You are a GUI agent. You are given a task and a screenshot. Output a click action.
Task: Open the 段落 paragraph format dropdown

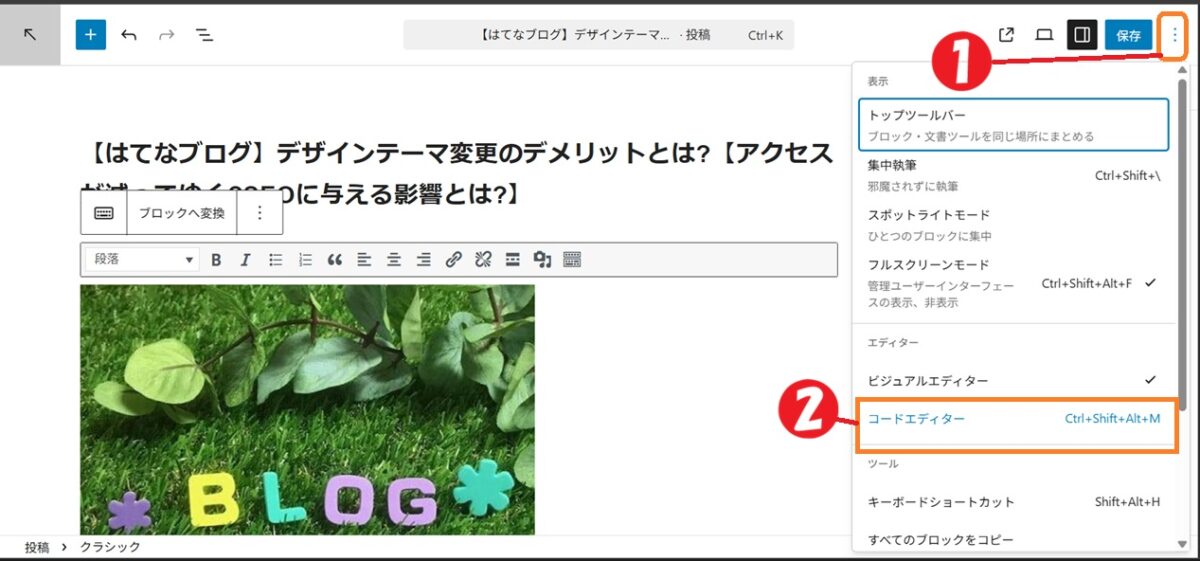click(x=142, y=260)
